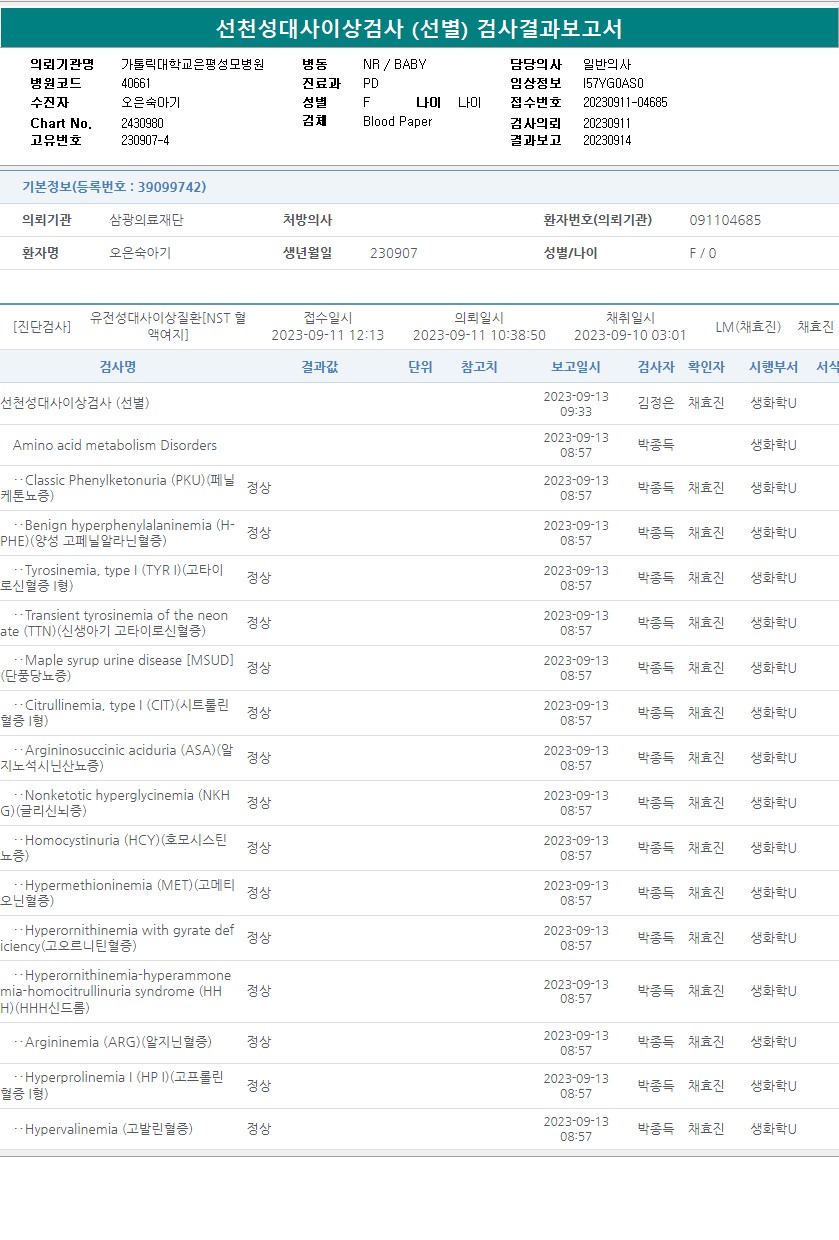Click the Citrullinemia type I result 정상
Screen dimensions: 839x1240
259,713
